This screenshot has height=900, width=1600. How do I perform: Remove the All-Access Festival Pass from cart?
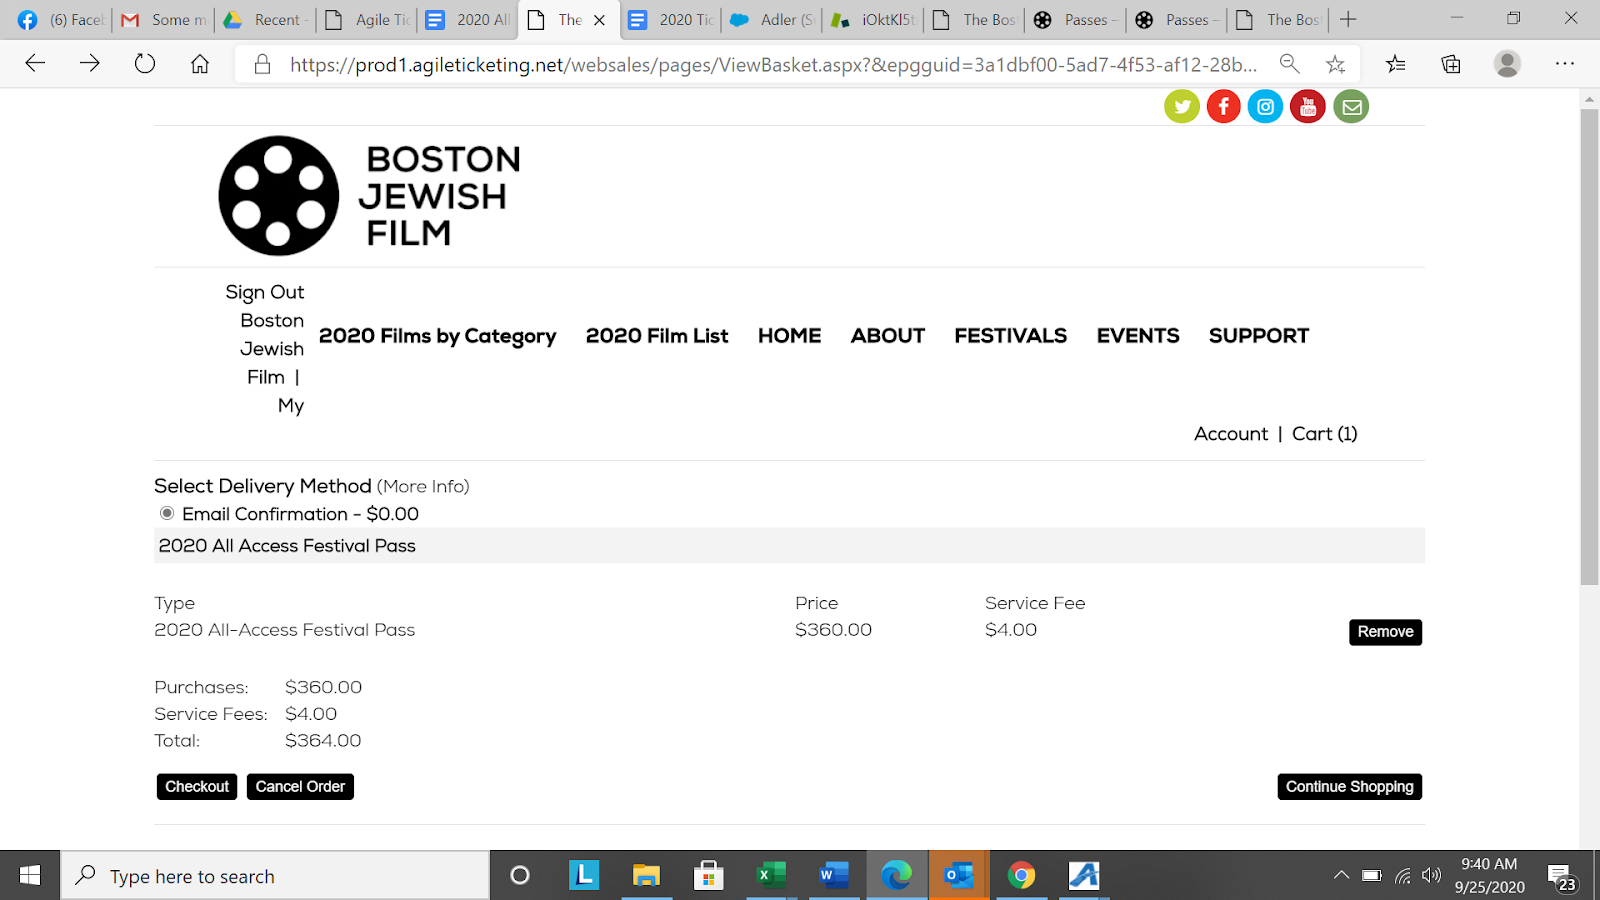(x=1386, y=632)
